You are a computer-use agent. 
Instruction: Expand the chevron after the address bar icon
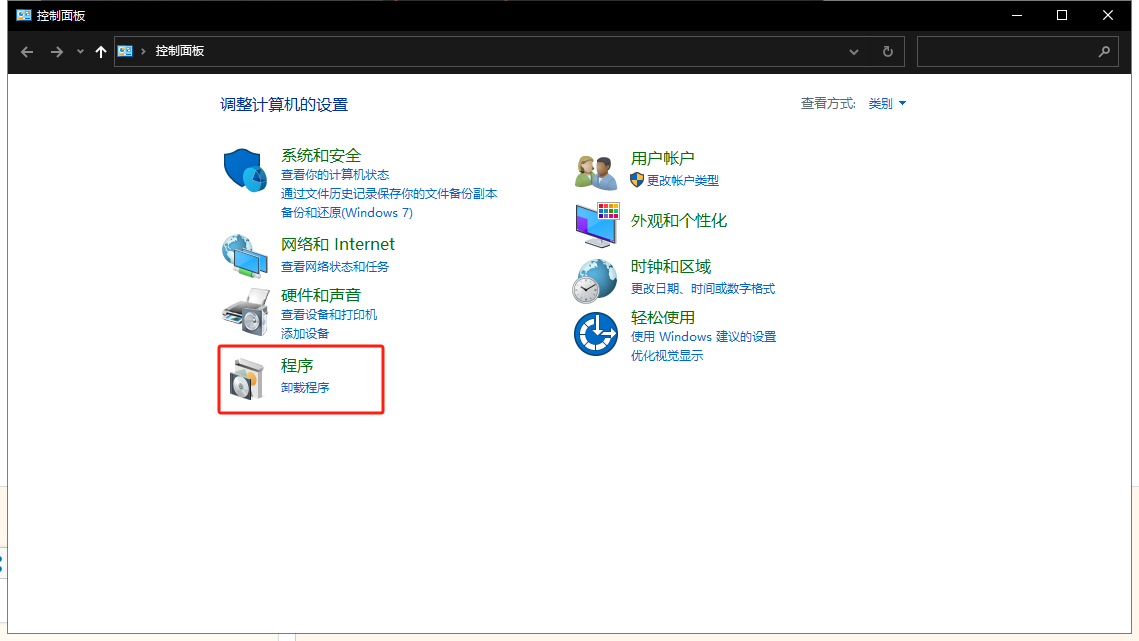[143, 51]
